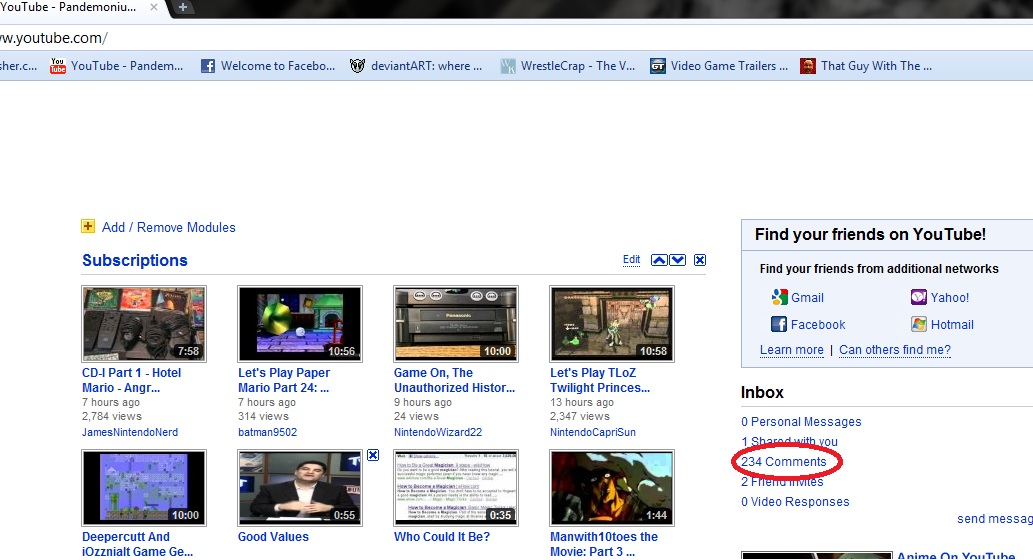Open Add / Remove Modules link
Image resolution: width=1033 pixels, height=560 pixels.
[x=169, y=227]
